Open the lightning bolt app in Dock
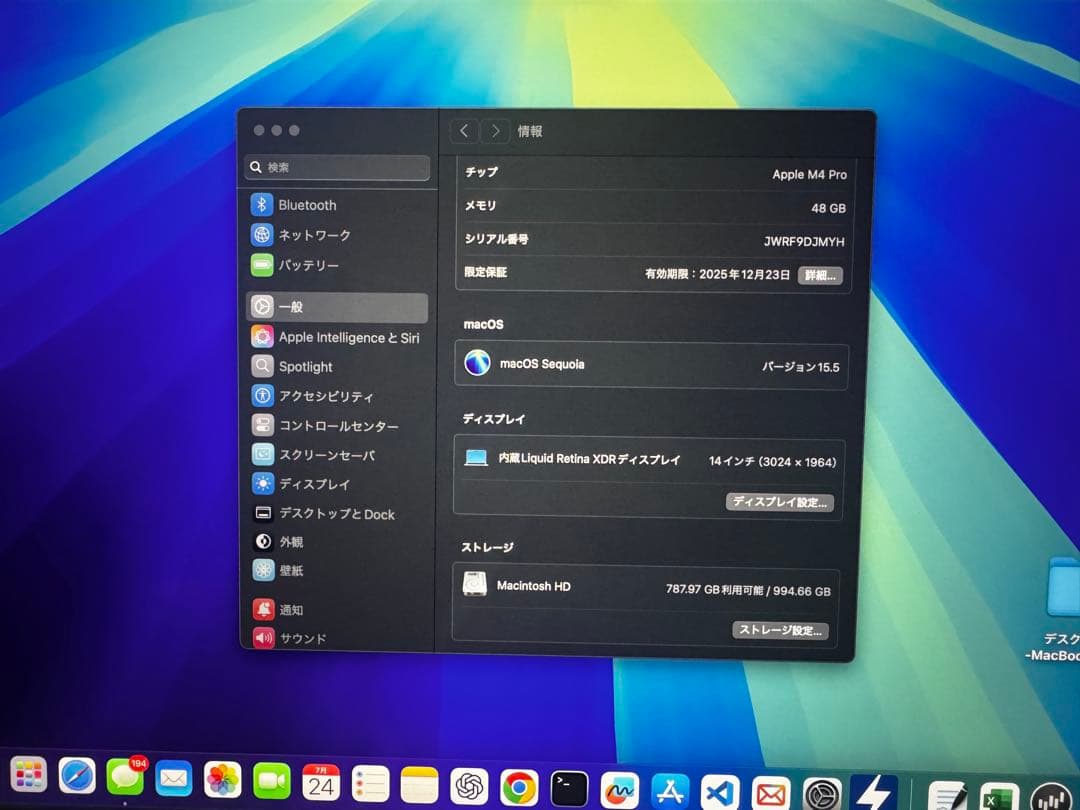 [x=873, y=793]
